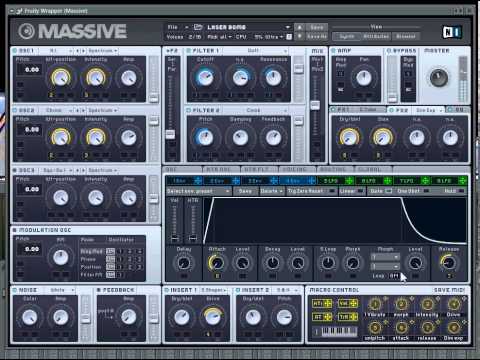Viewport: 480px width, 360px height.
Task: Click the Master volume knob
Action: coord(439,78)
